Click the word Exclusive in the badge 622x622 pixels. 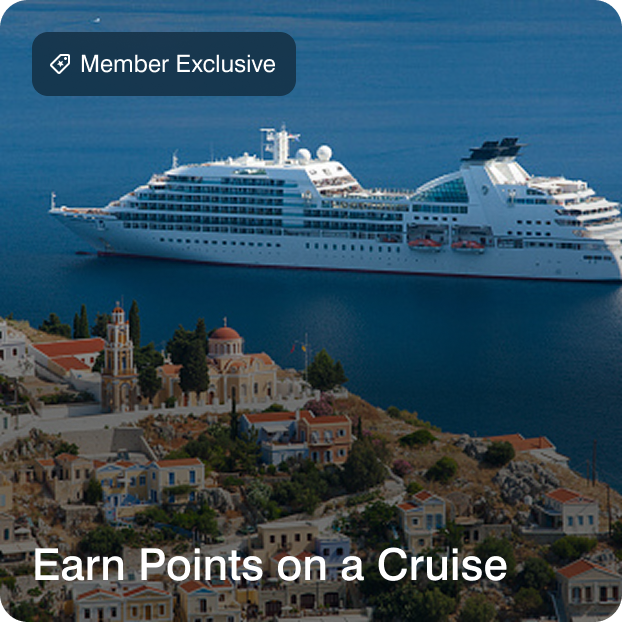click(x=226, y=64)
